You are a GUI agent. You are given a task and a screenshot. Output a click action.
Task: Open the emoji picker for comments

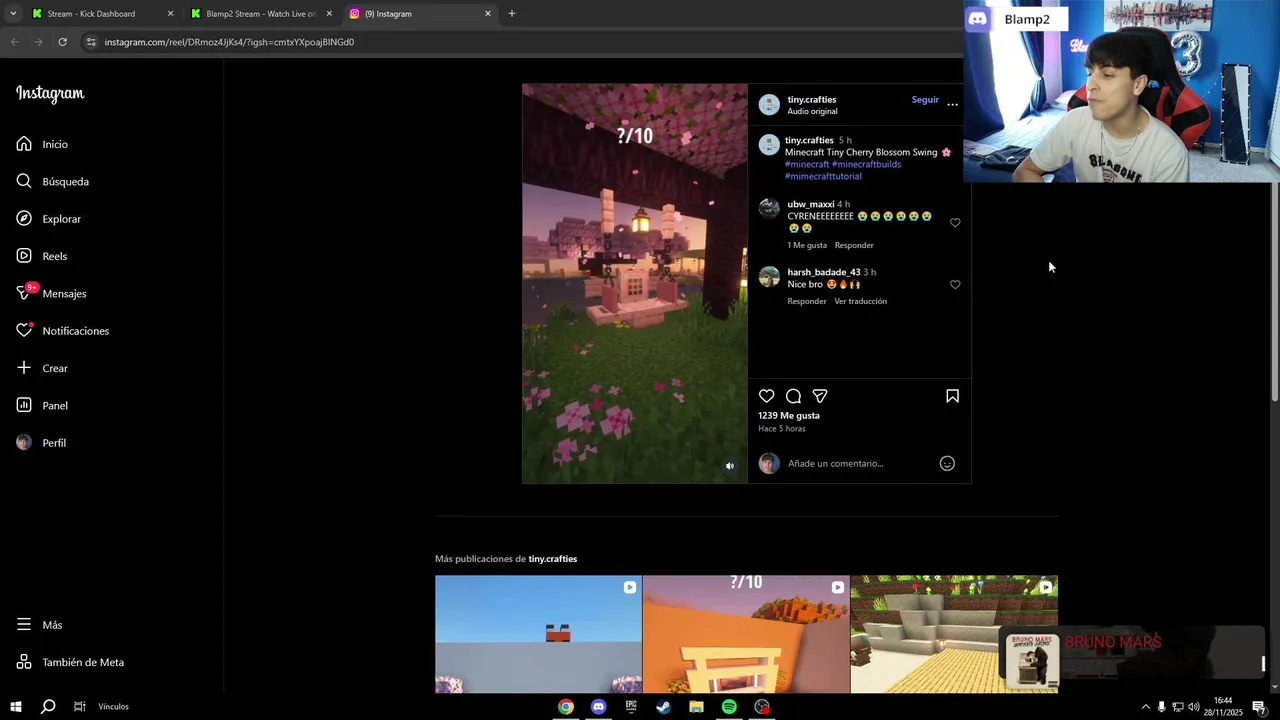947,463
